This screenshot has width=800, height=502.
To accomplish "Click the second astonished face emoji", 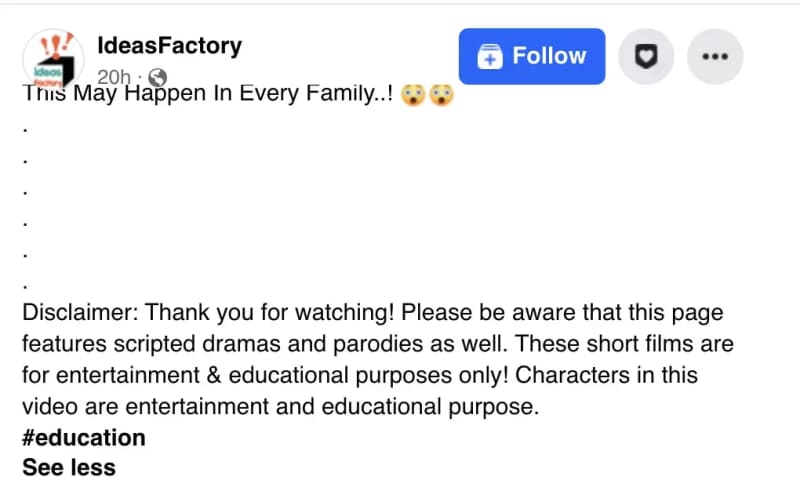I will (441, 97).
